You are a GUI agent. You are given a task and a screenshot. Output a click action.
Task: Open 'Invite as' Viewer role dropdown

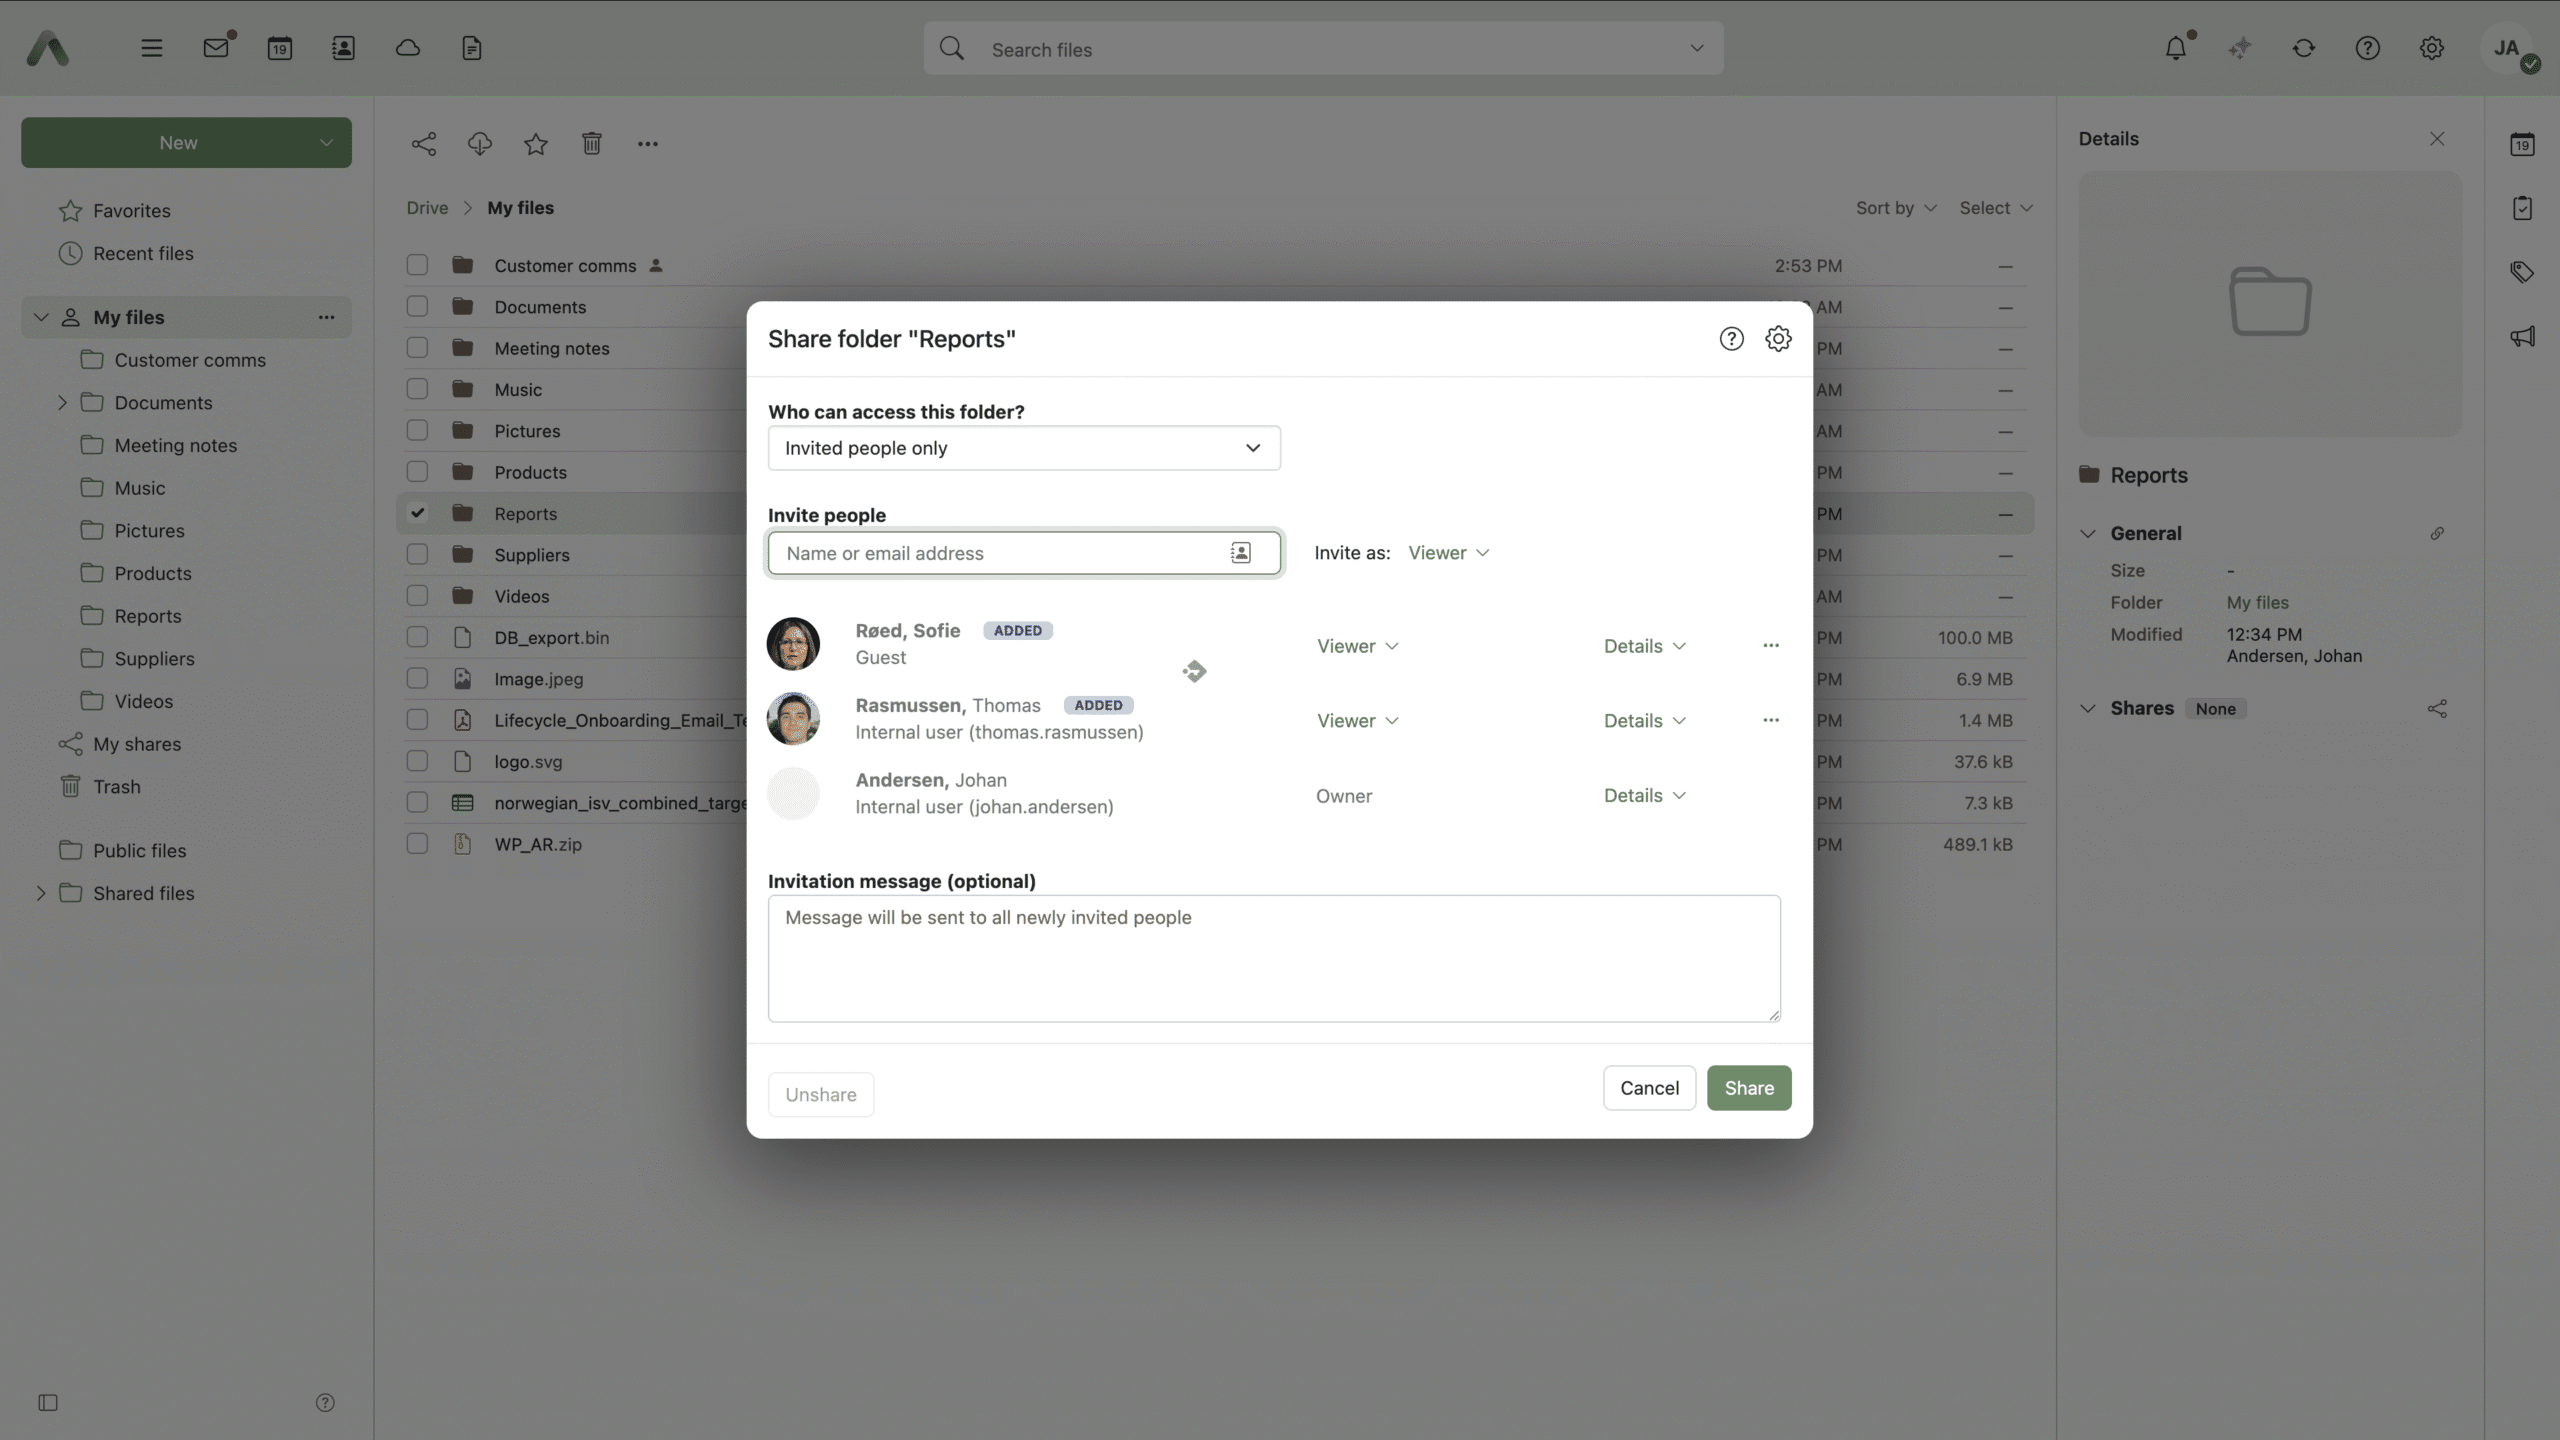click(x=1448, y=553)
